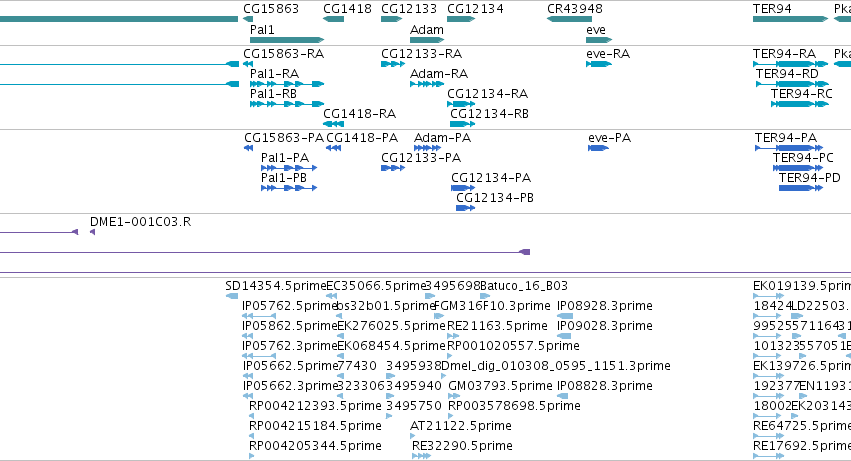This screenshot has height=461, width=851.
Task: Click the GM03793.5prime EST label
Action: 500,387
